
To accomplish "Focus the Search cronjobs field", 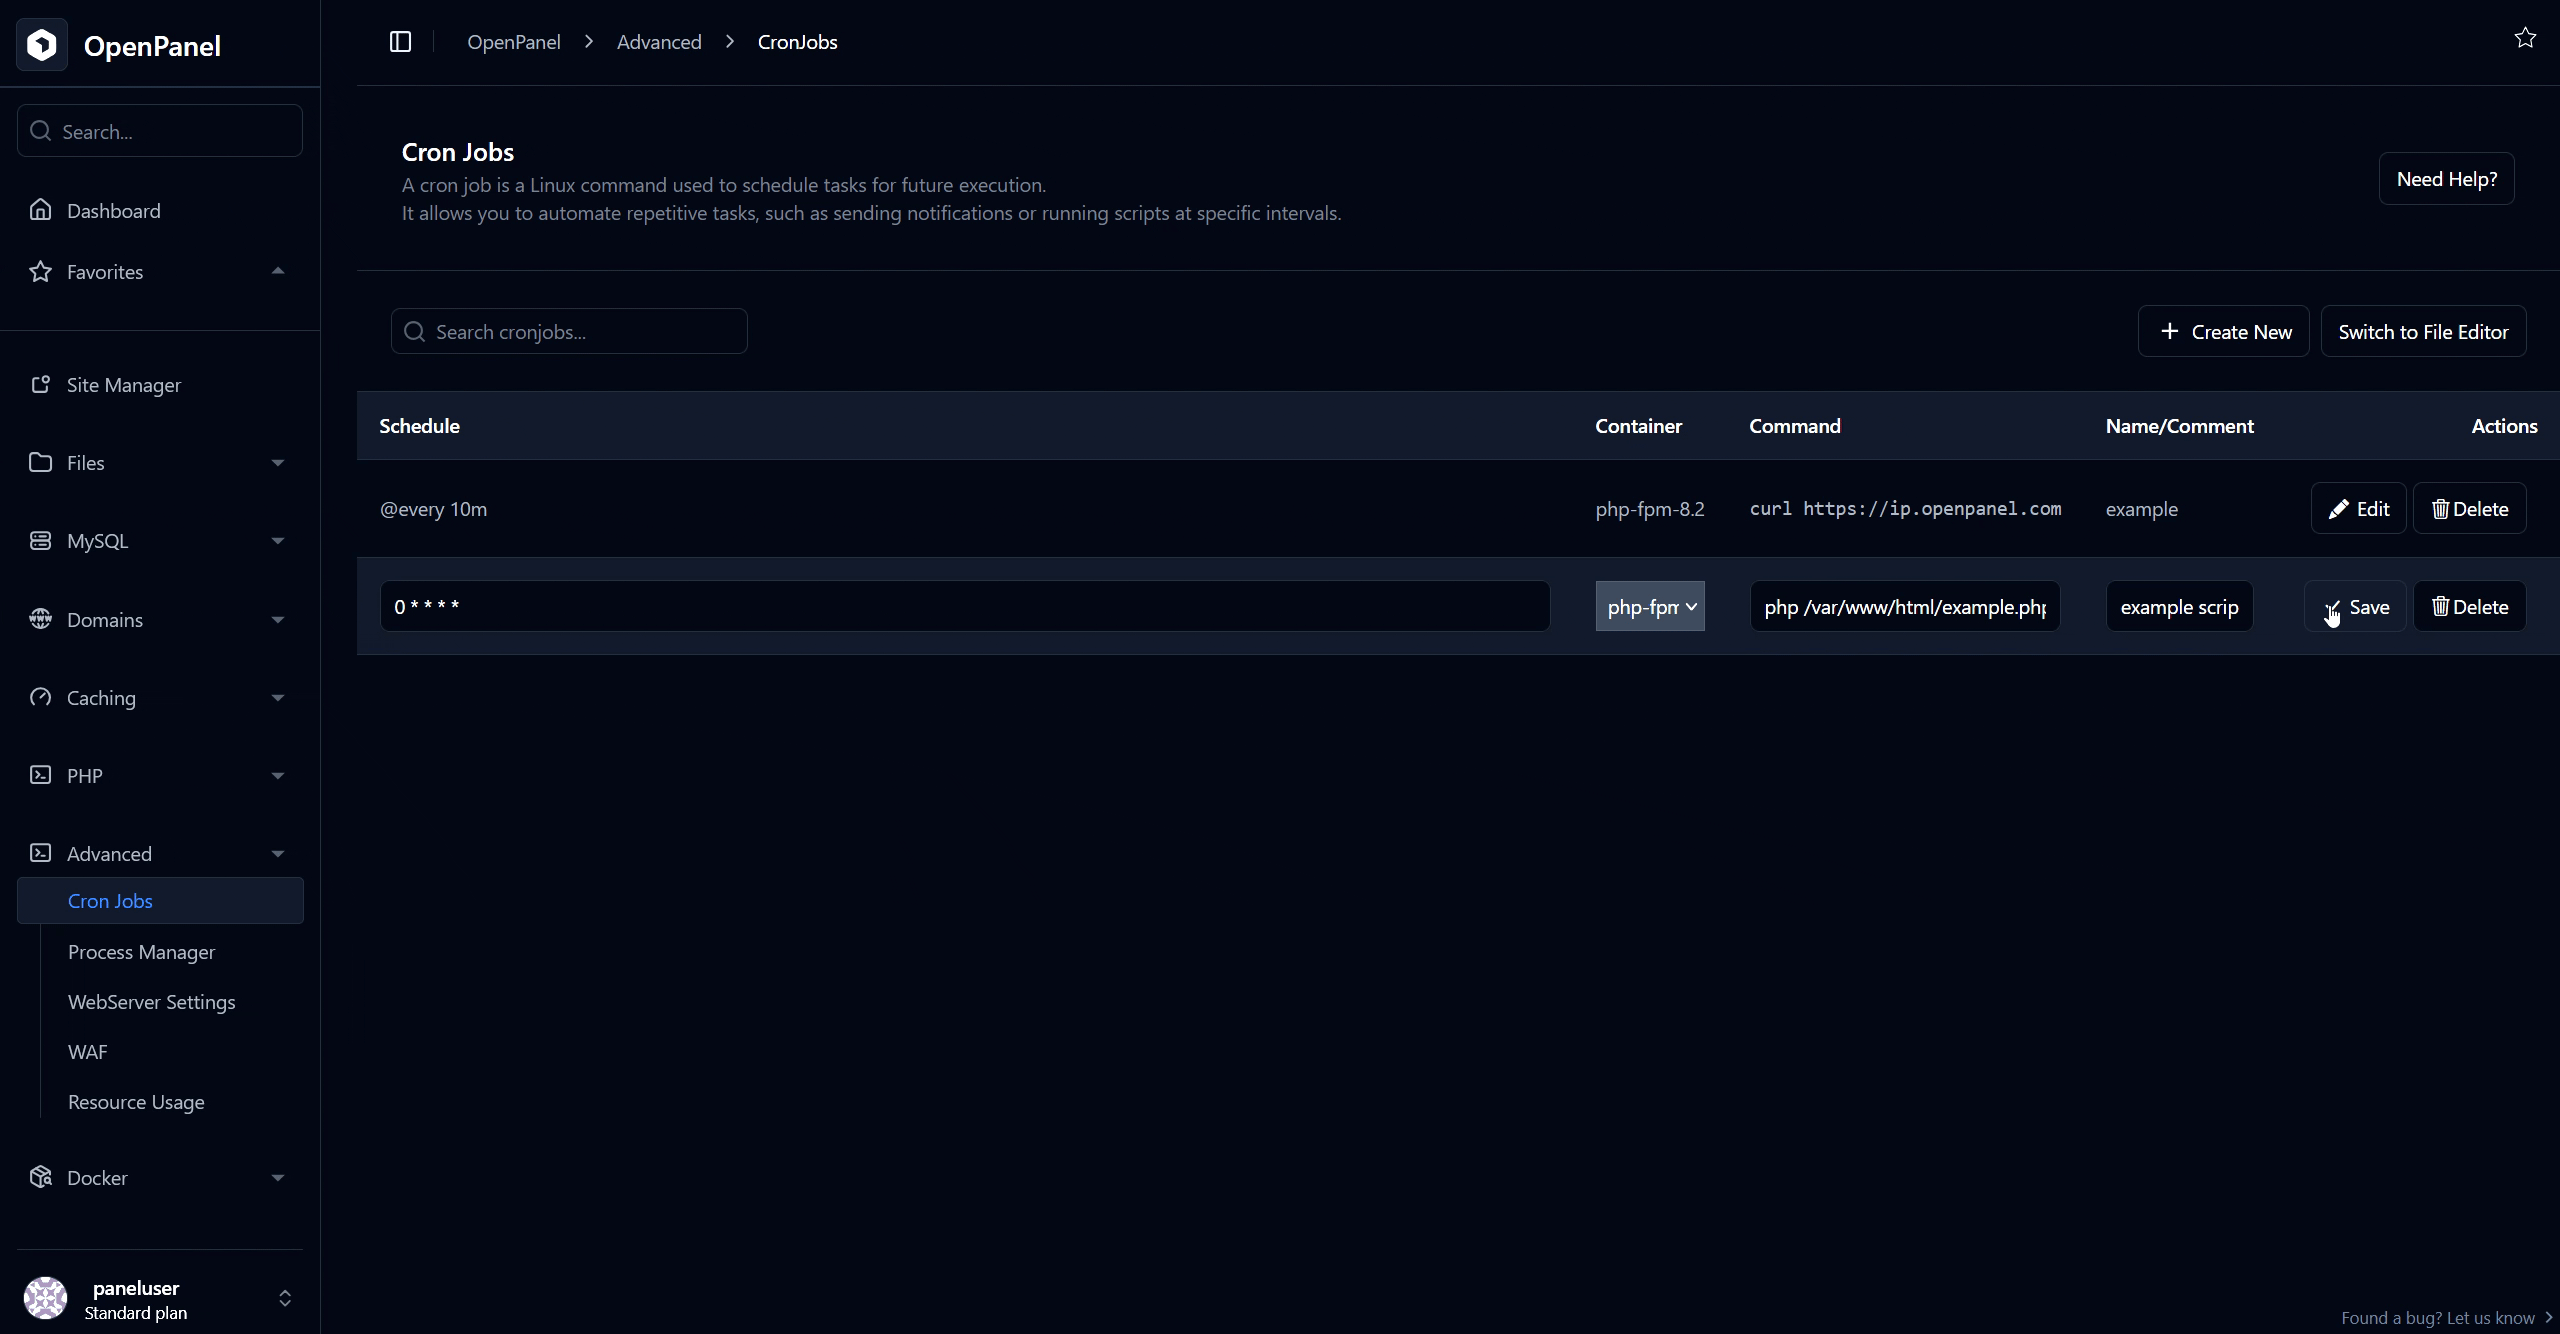I will click(569, 331).
